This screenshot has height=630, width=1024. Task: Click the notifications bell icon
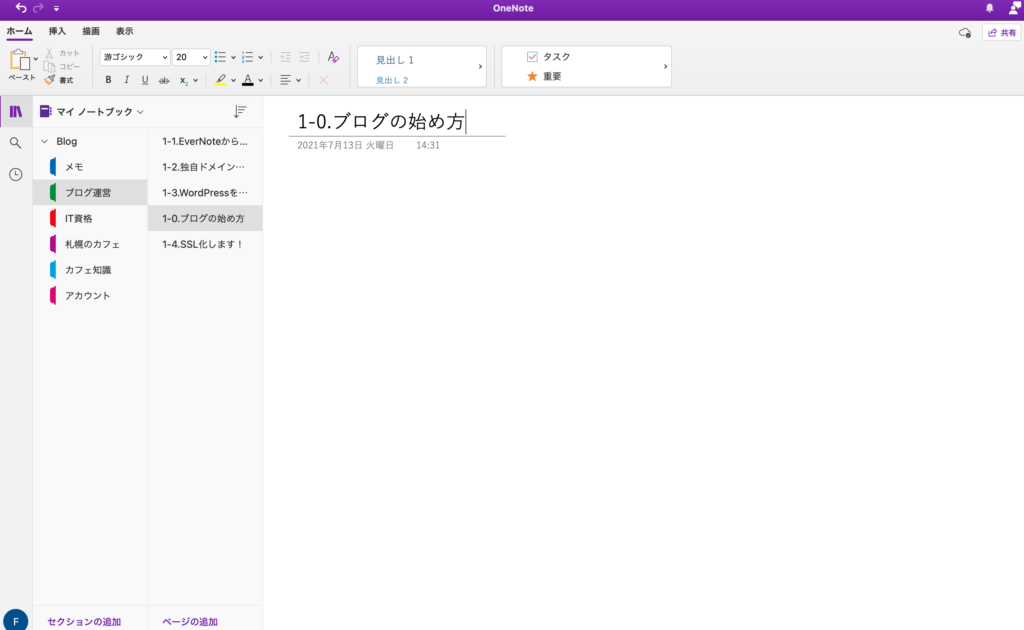pos(989,8)
